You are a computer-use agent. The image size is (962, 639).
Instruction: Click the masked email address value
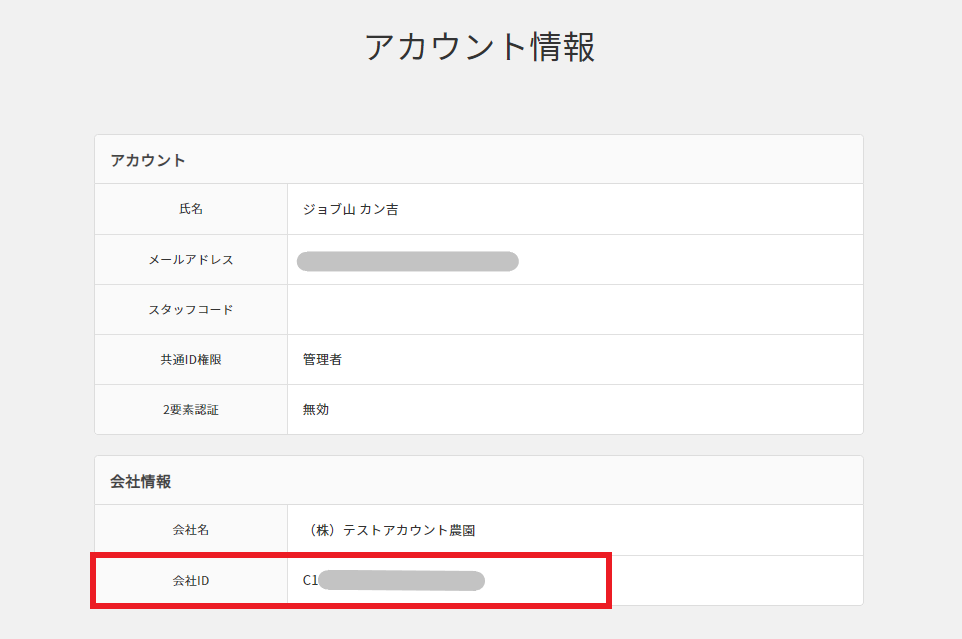pos(408,261)
